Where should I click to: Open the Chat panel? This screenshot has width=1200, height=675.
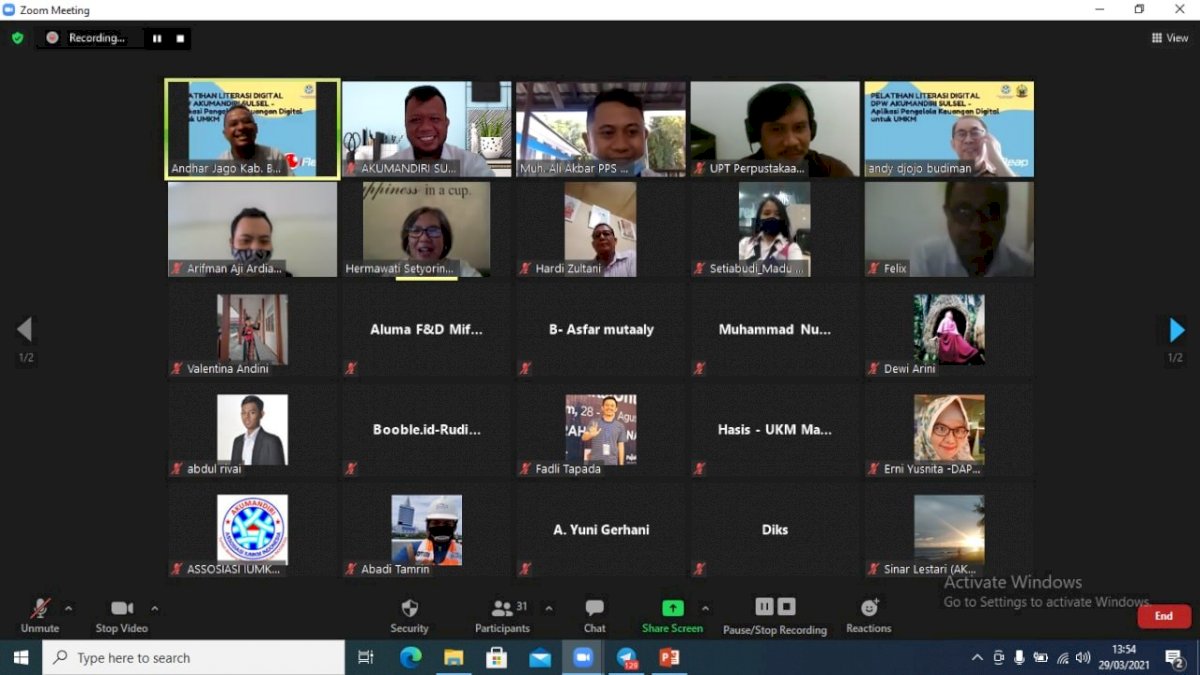click(x=594, y=615)
